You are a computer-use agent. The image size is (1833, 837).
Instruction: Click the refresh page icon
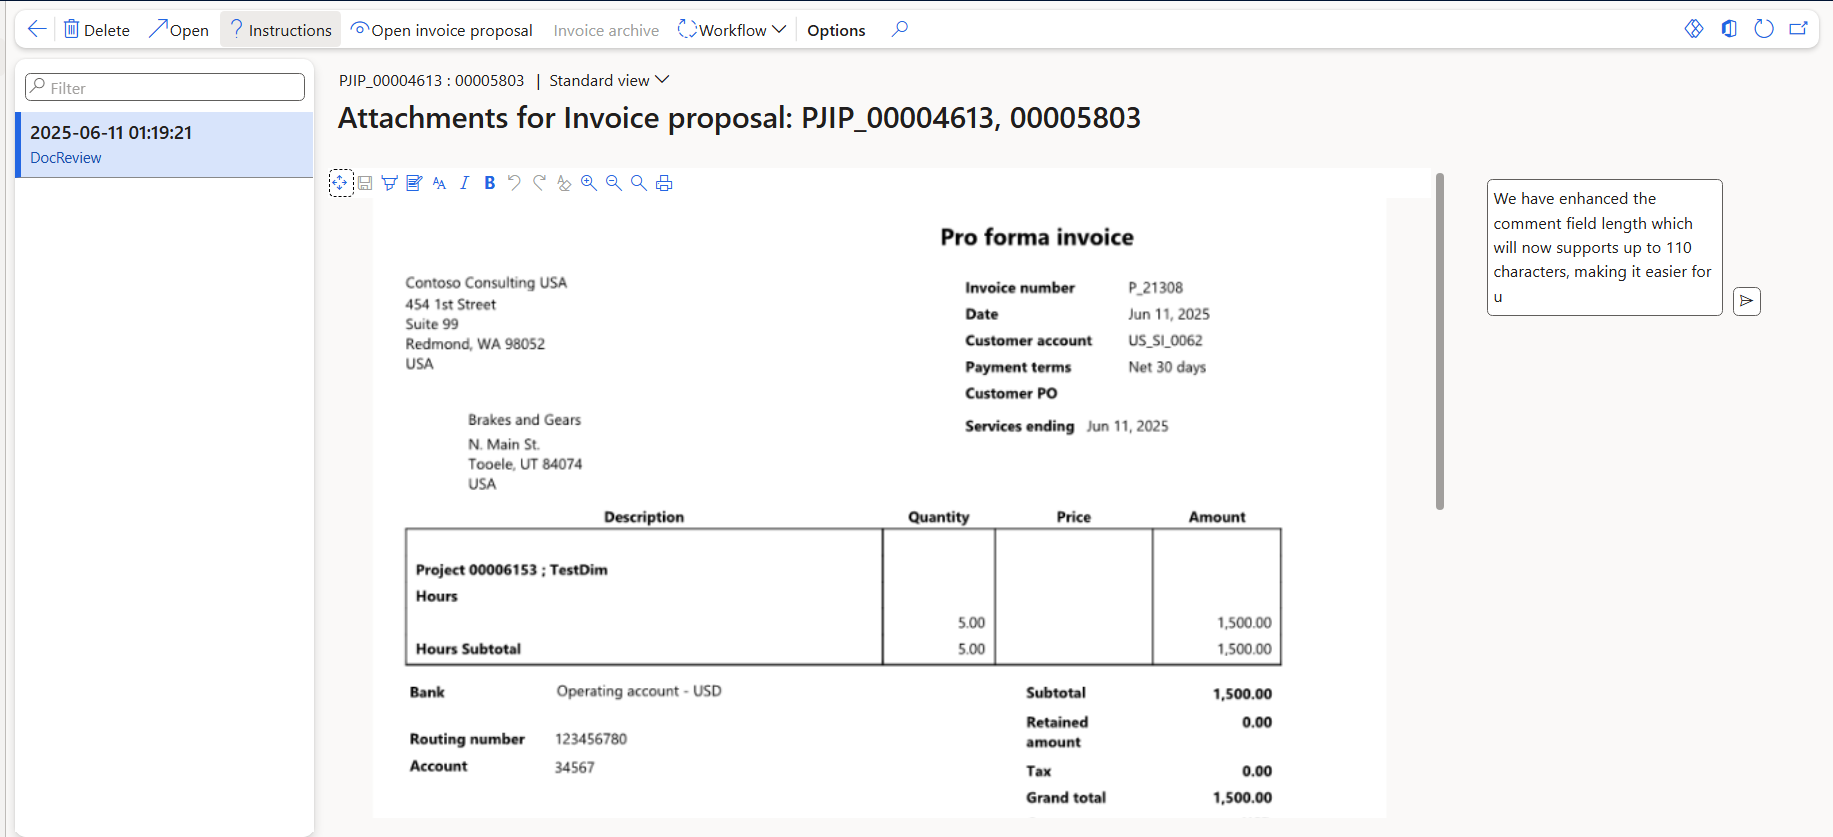[1764, 29]
